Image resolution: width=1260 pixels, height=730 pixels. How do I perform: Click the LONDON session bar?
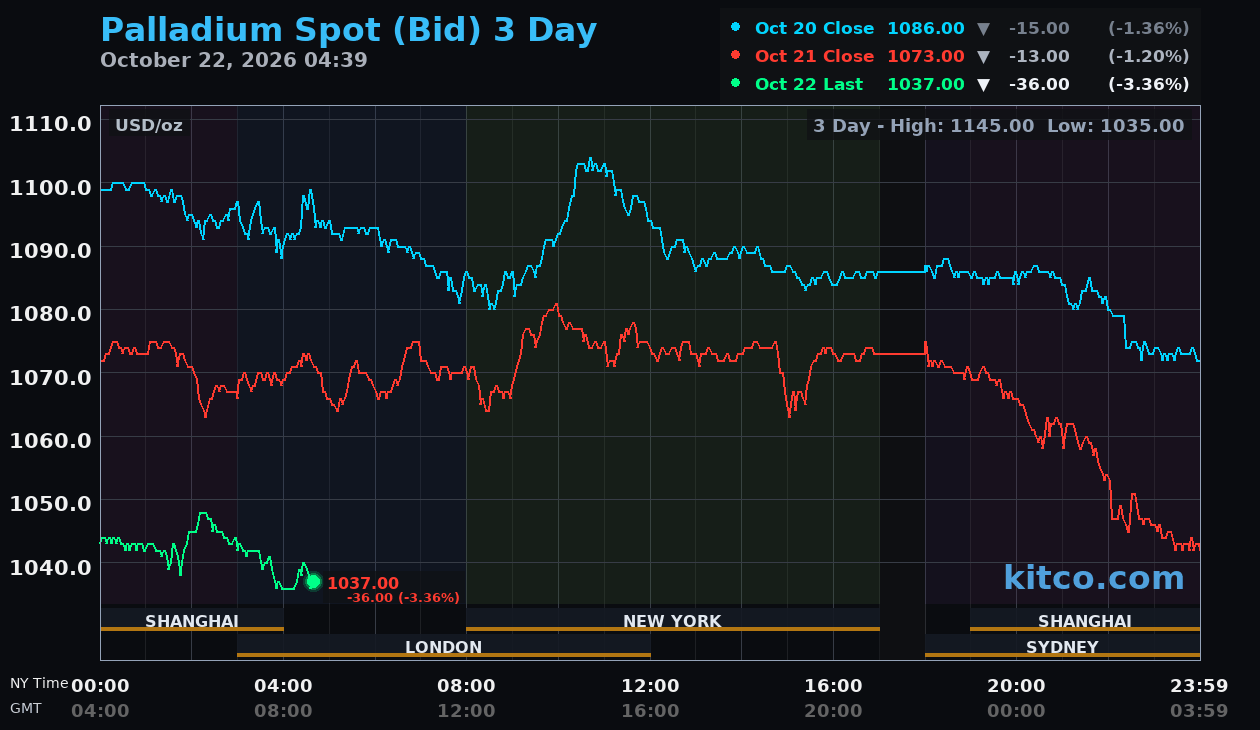tap(444, 647)
